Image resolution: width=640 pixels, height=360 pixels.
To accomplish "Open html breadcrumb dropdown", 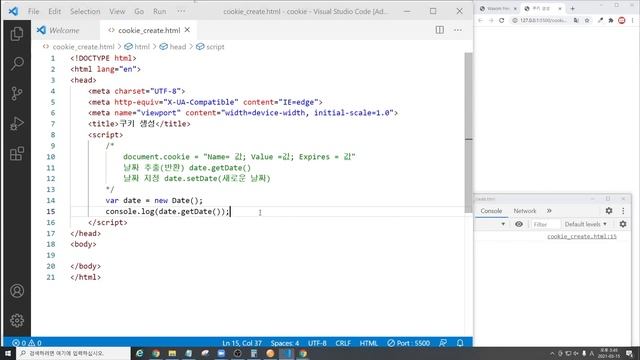I will pyautogui.click(x=137, y=47).
